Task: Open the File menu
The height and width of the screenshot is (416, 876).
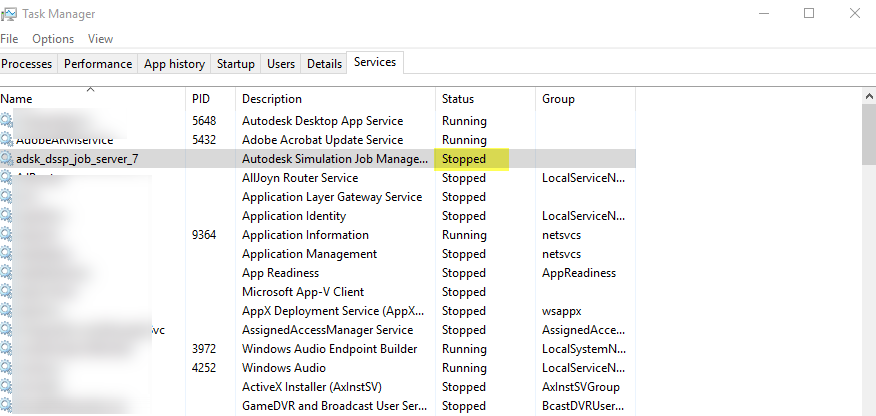Action: tap(9, 39)
